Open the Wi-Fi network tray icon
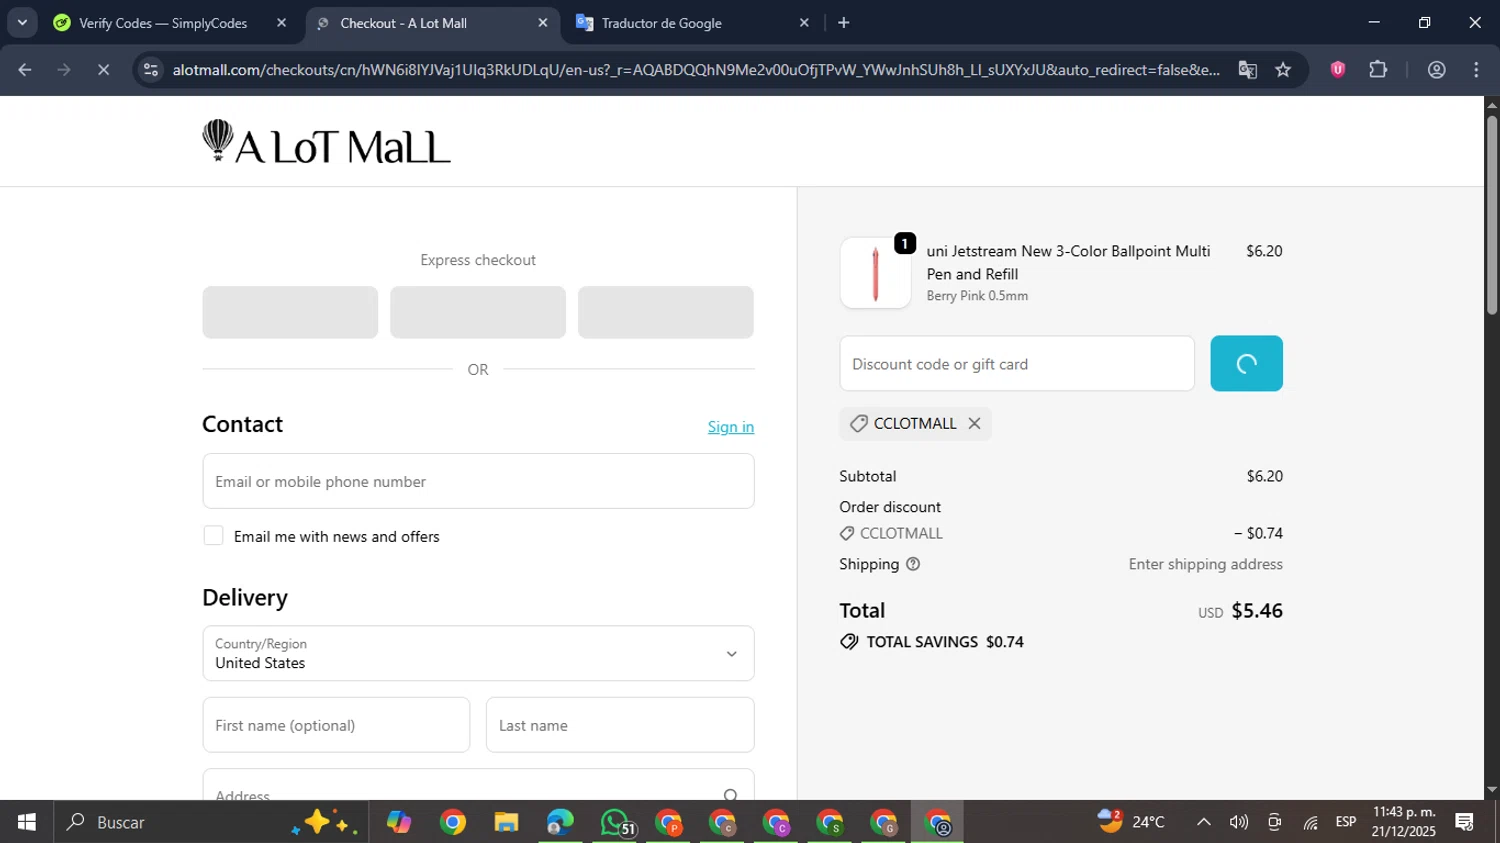 pos(1310,822)
